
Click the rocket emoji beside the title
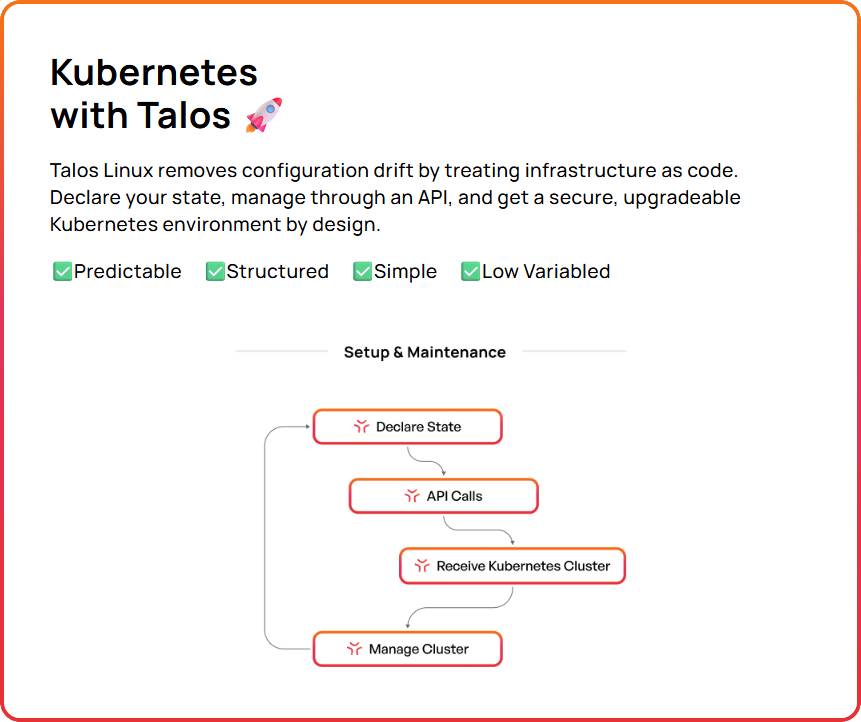coord(264,115)
